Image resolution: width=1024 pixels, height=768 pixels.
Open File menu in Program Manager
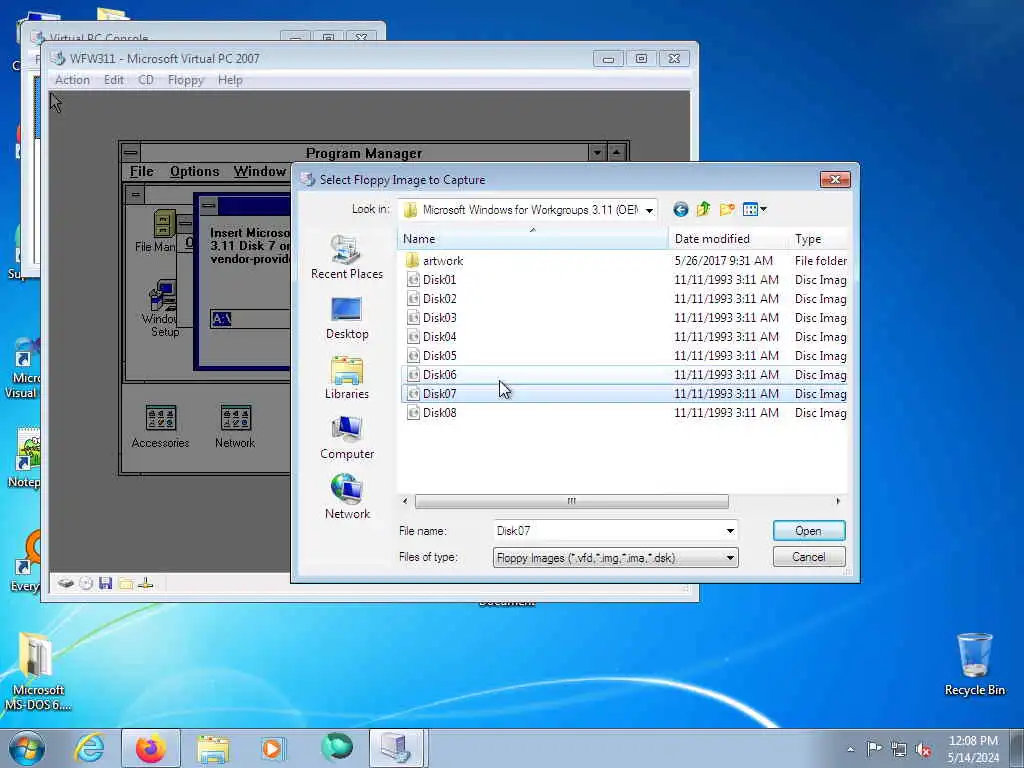[142, 171]
